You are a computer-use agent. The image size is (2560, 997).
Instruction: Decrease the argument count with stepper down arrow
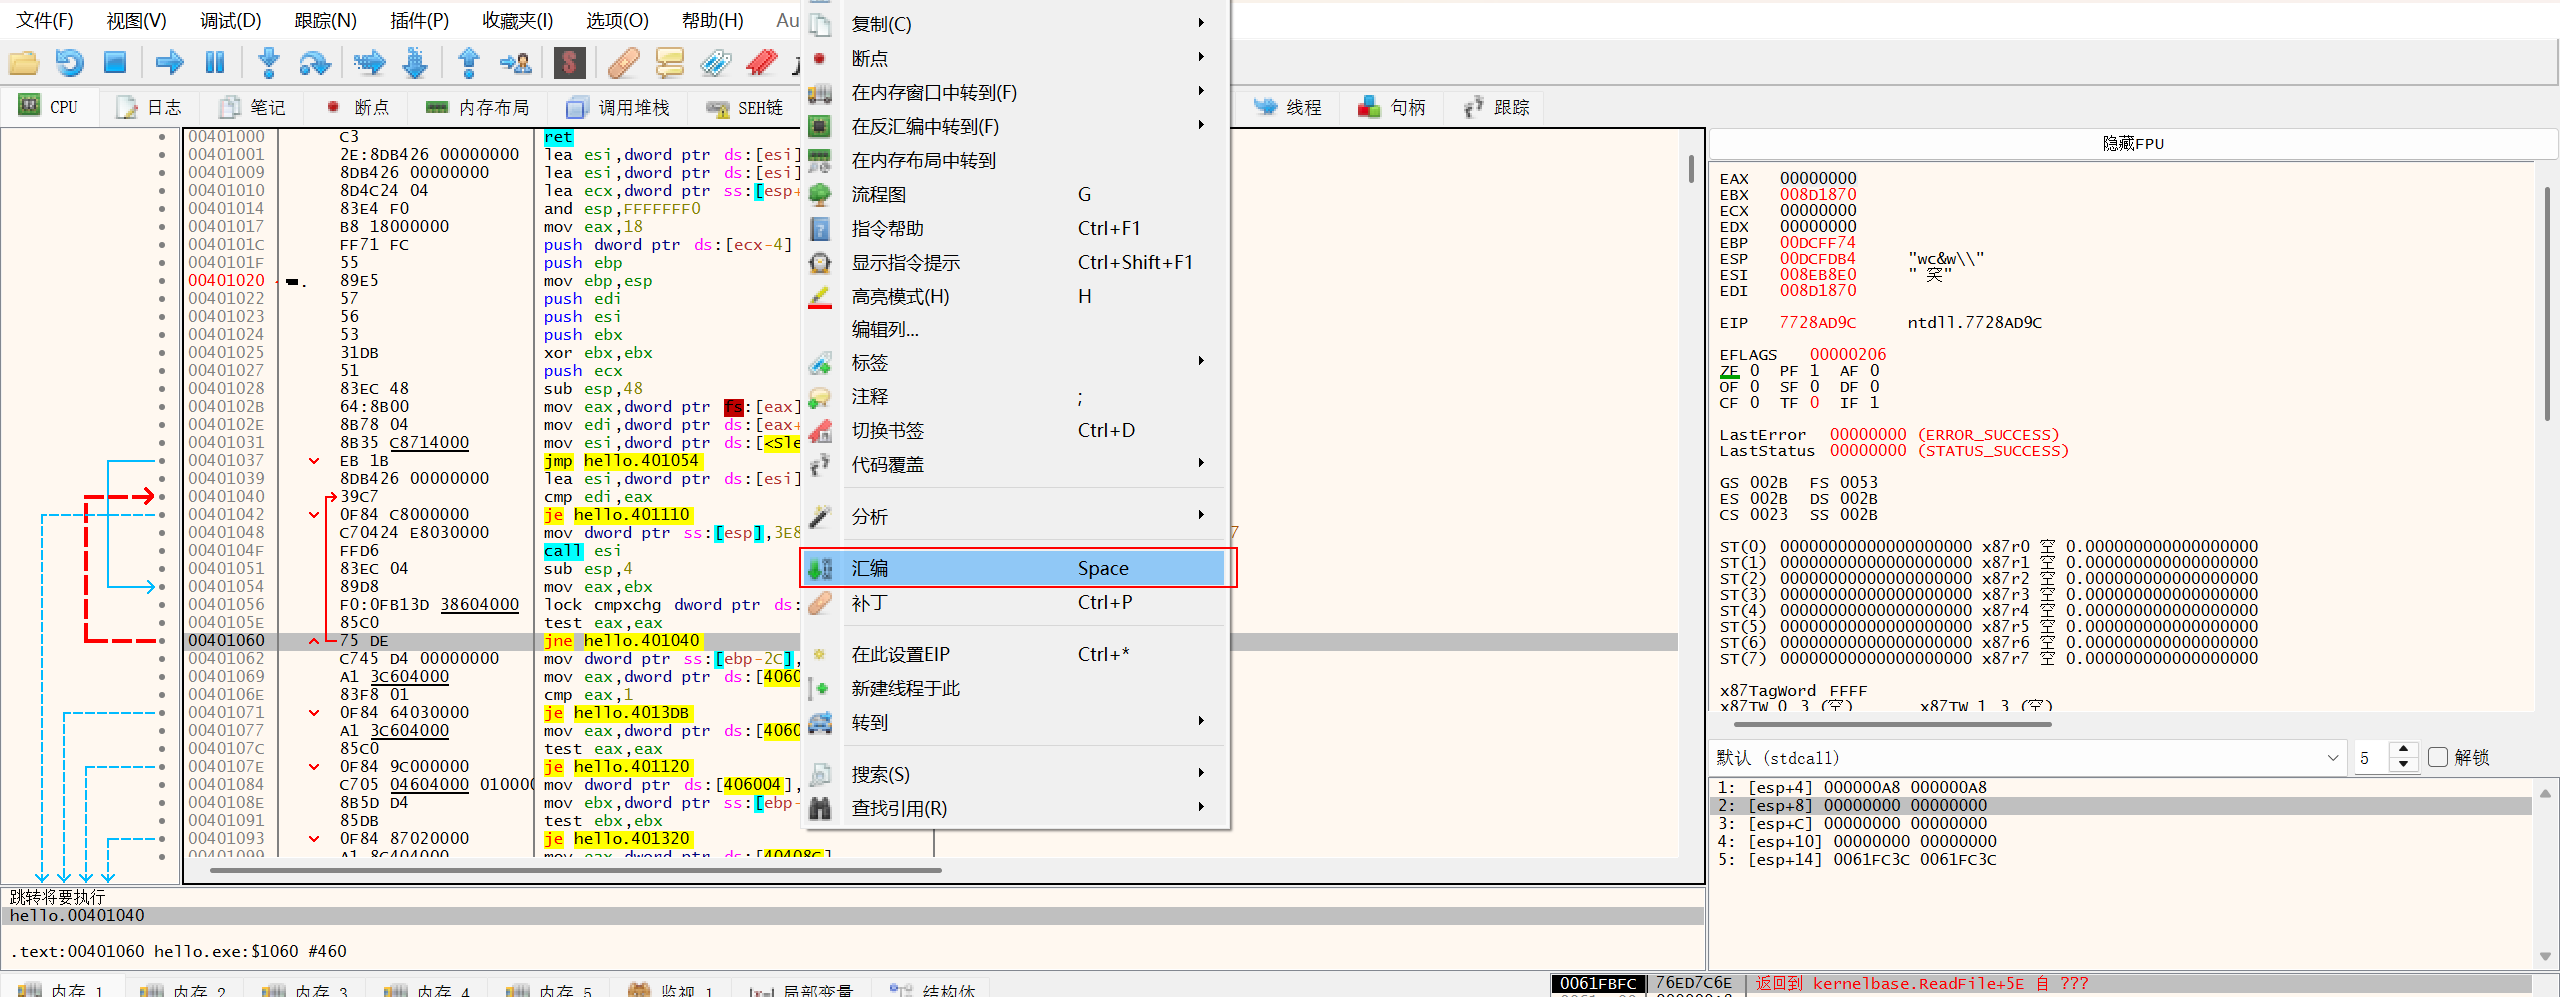click(2404, 765)
